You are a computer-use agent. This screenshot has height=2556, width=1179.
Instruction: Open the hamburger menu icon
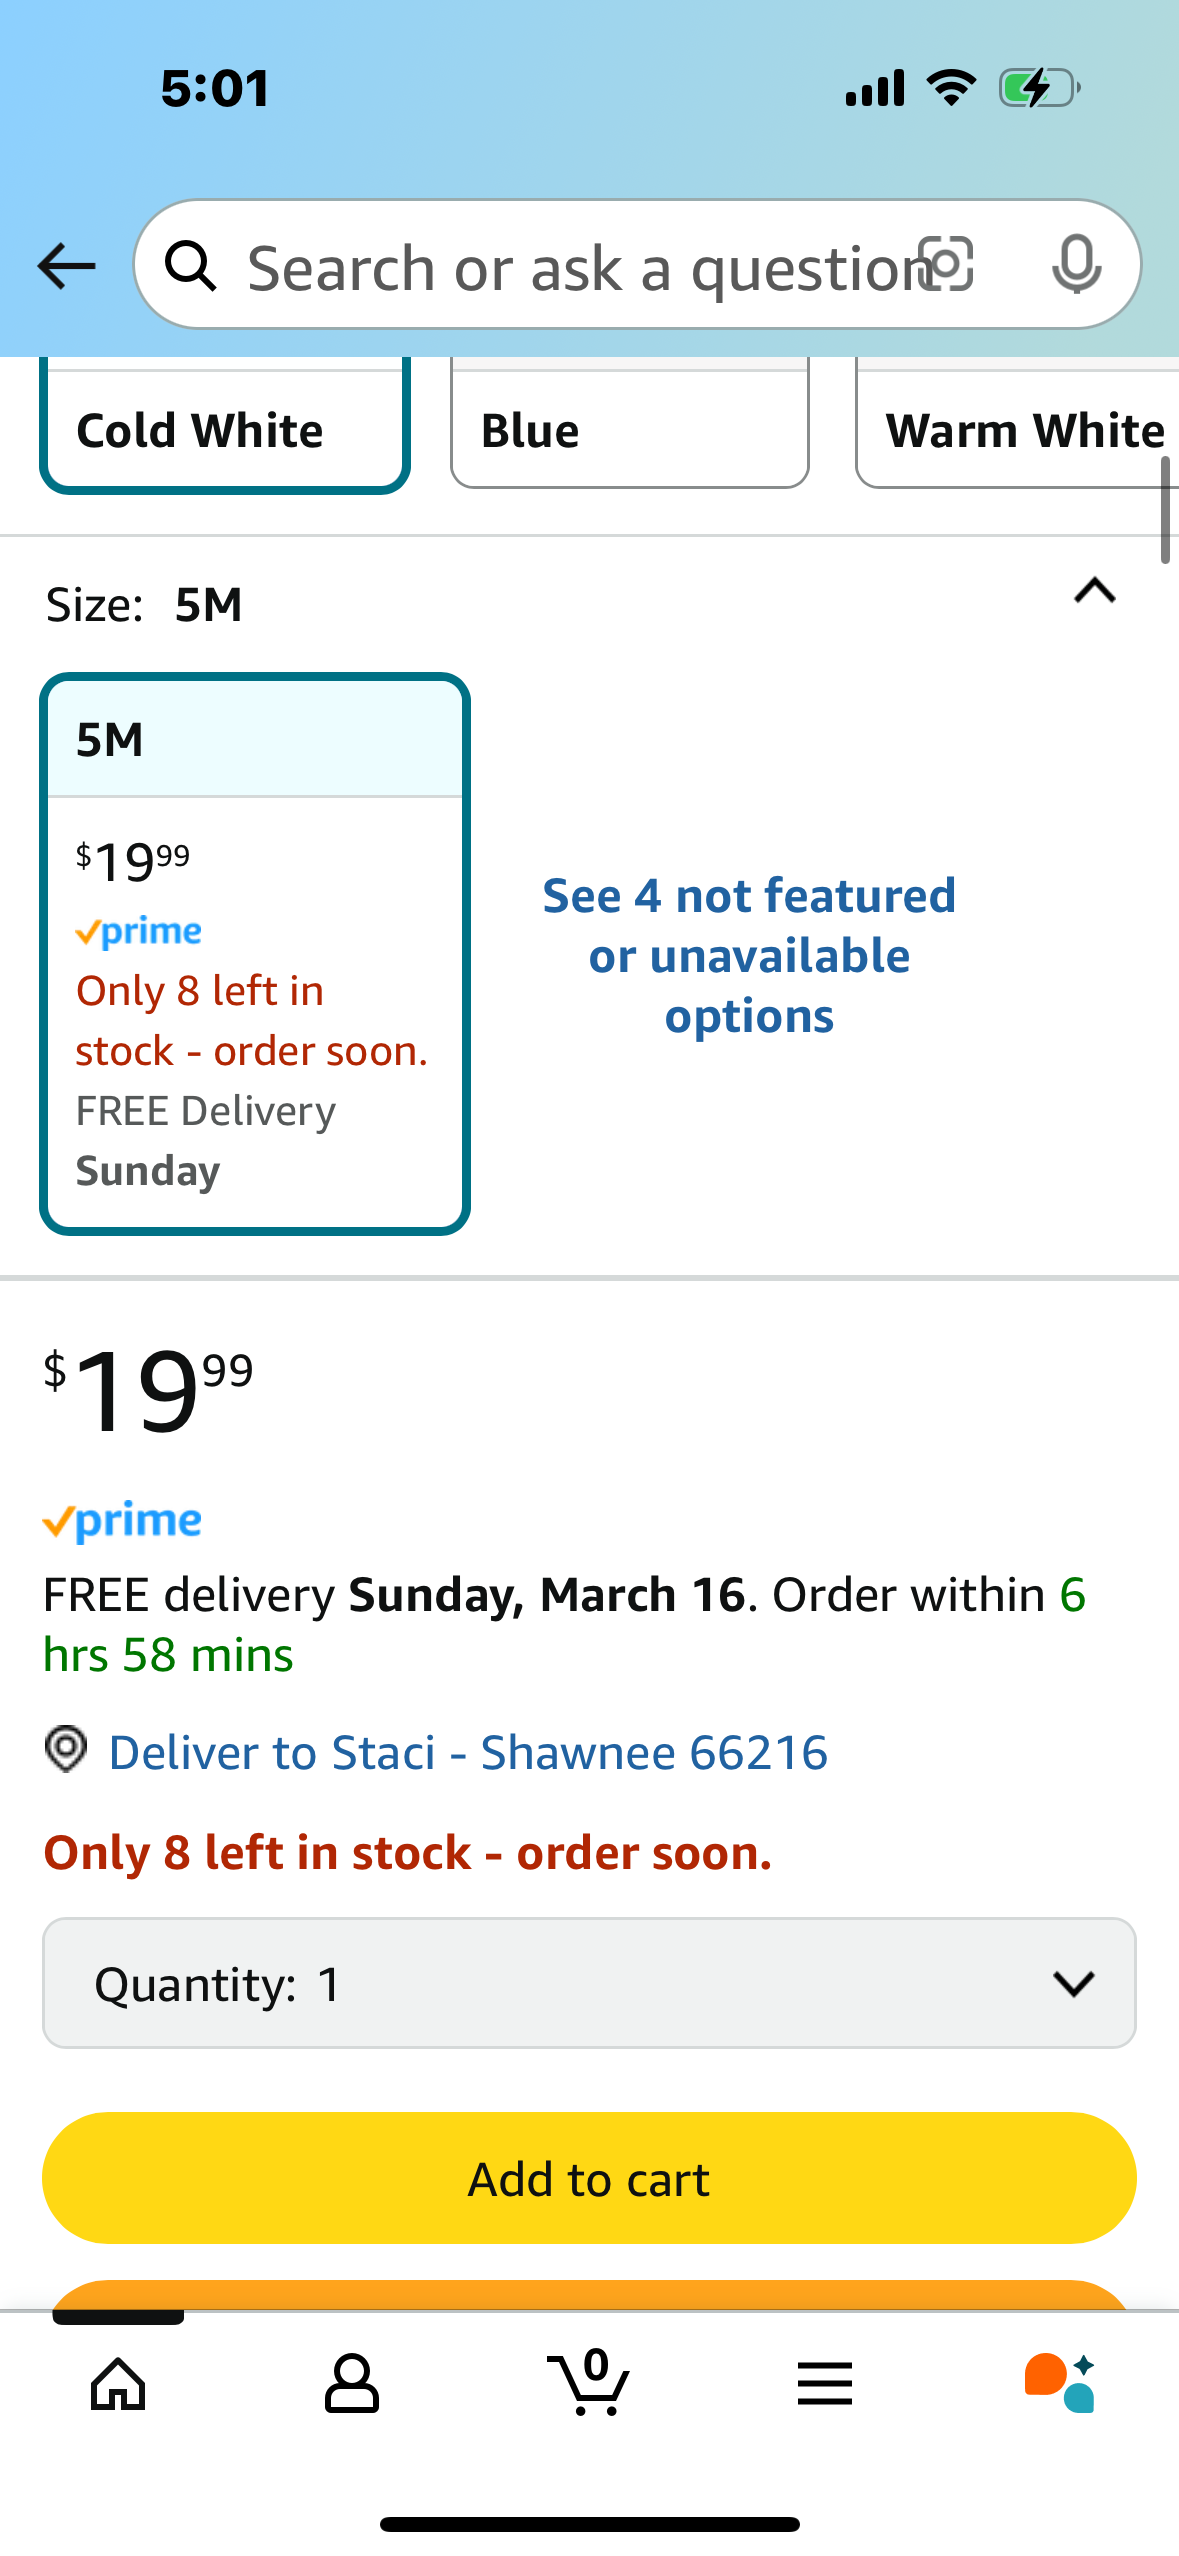825,2384
